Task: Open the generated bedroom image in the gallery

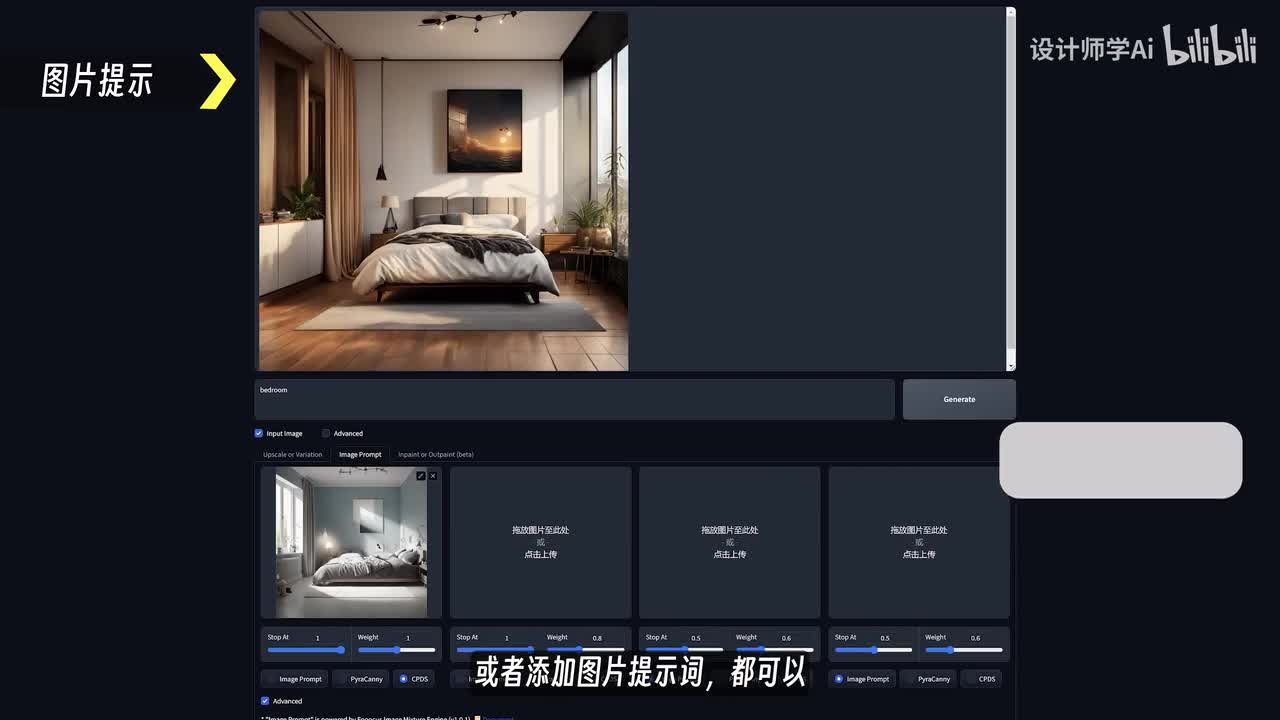Action: coord(443,191)
